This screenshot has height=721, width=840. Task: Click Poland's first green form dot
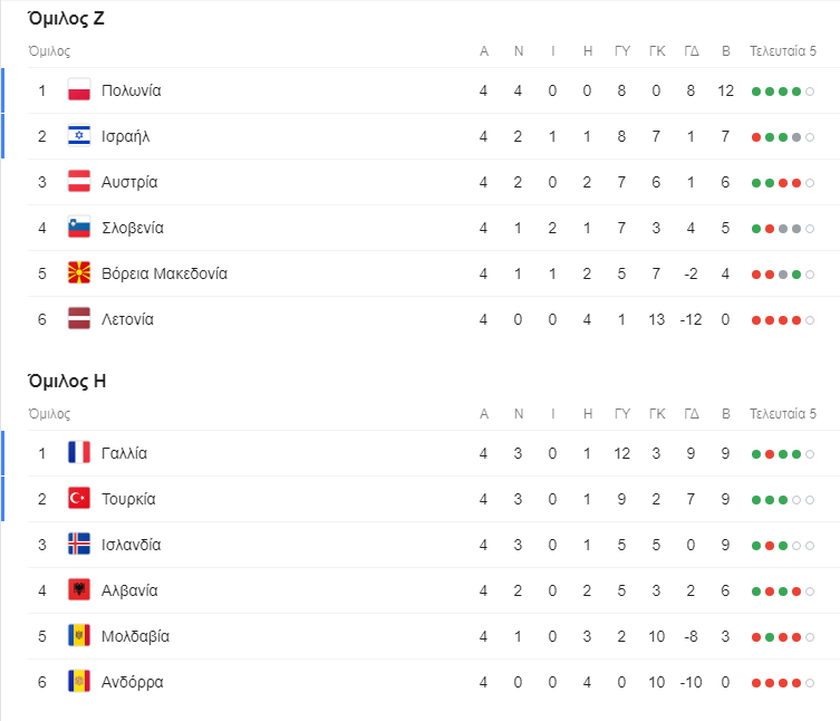tap(756, 92)
